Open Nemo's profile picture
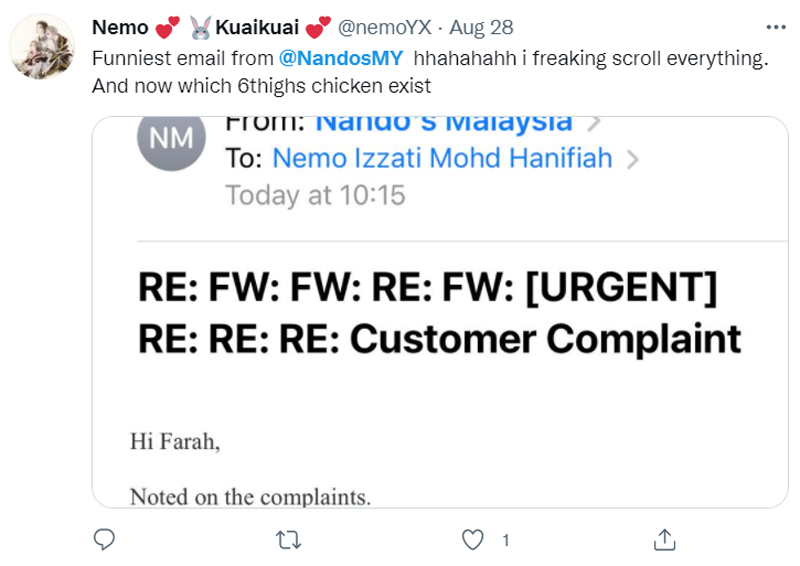 pyautogui.click(x=43, y=46)
